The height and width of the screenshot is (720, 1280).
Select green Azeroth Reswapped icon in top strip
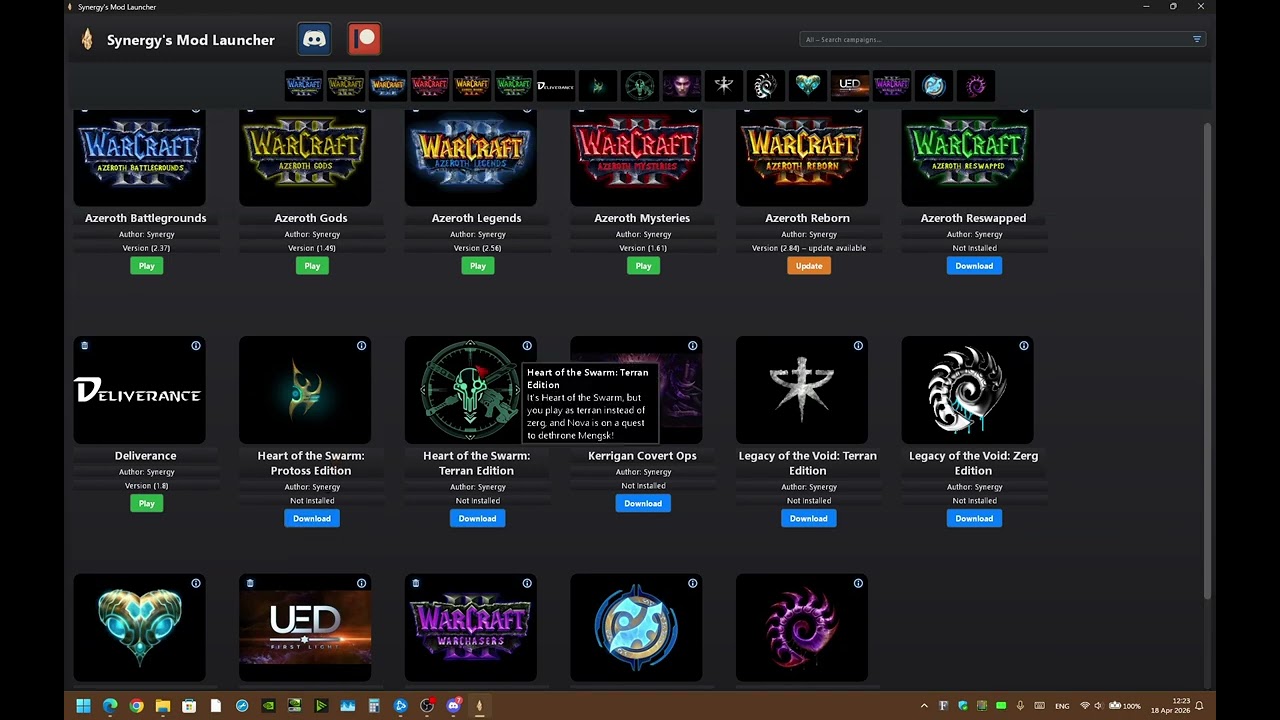pos(513,85)
